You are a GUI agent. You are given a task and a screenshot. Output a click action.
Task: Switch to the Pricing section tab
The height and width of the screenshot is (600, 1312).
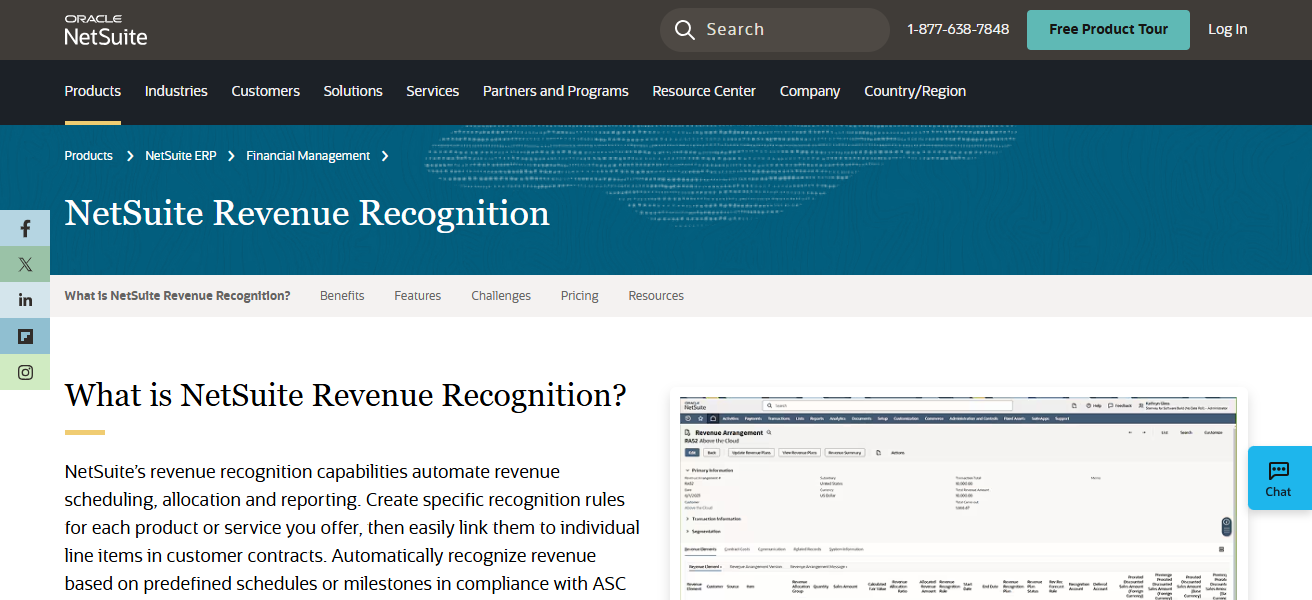(x=579, y=295)
